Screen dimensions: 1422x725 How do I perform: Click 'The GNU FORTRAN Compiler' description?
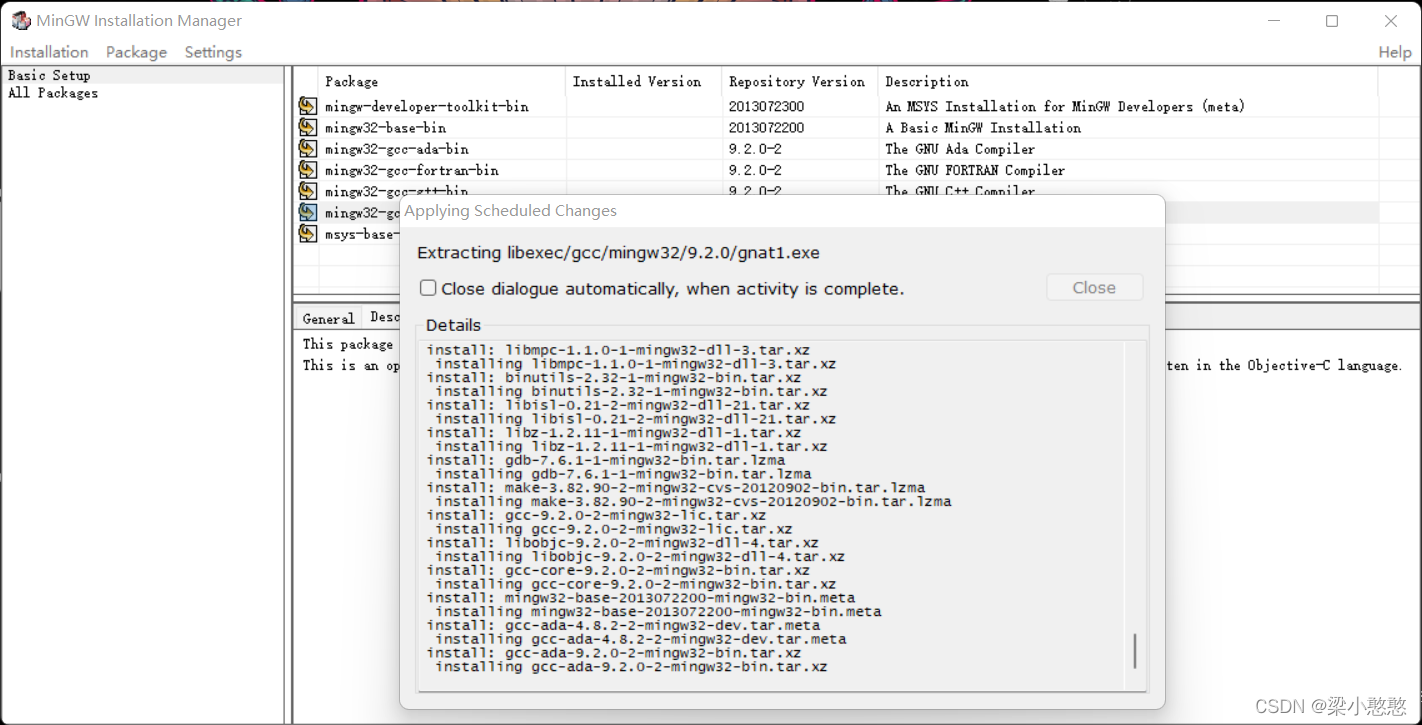(x=975, y=170)
